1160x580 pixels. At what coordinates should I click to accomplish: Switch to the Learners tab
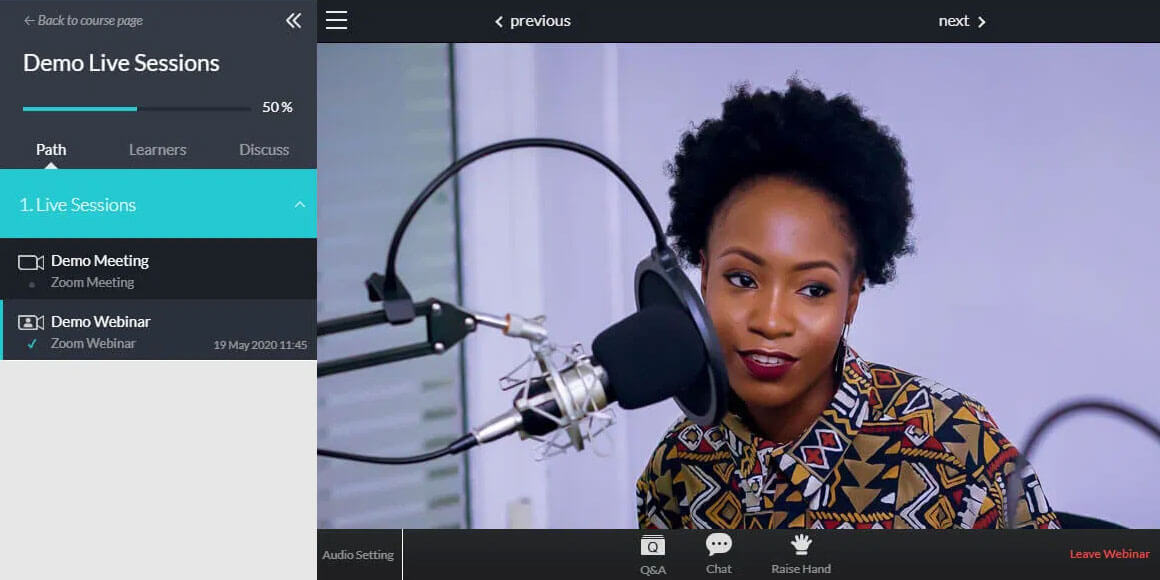(x=157, y=150)
